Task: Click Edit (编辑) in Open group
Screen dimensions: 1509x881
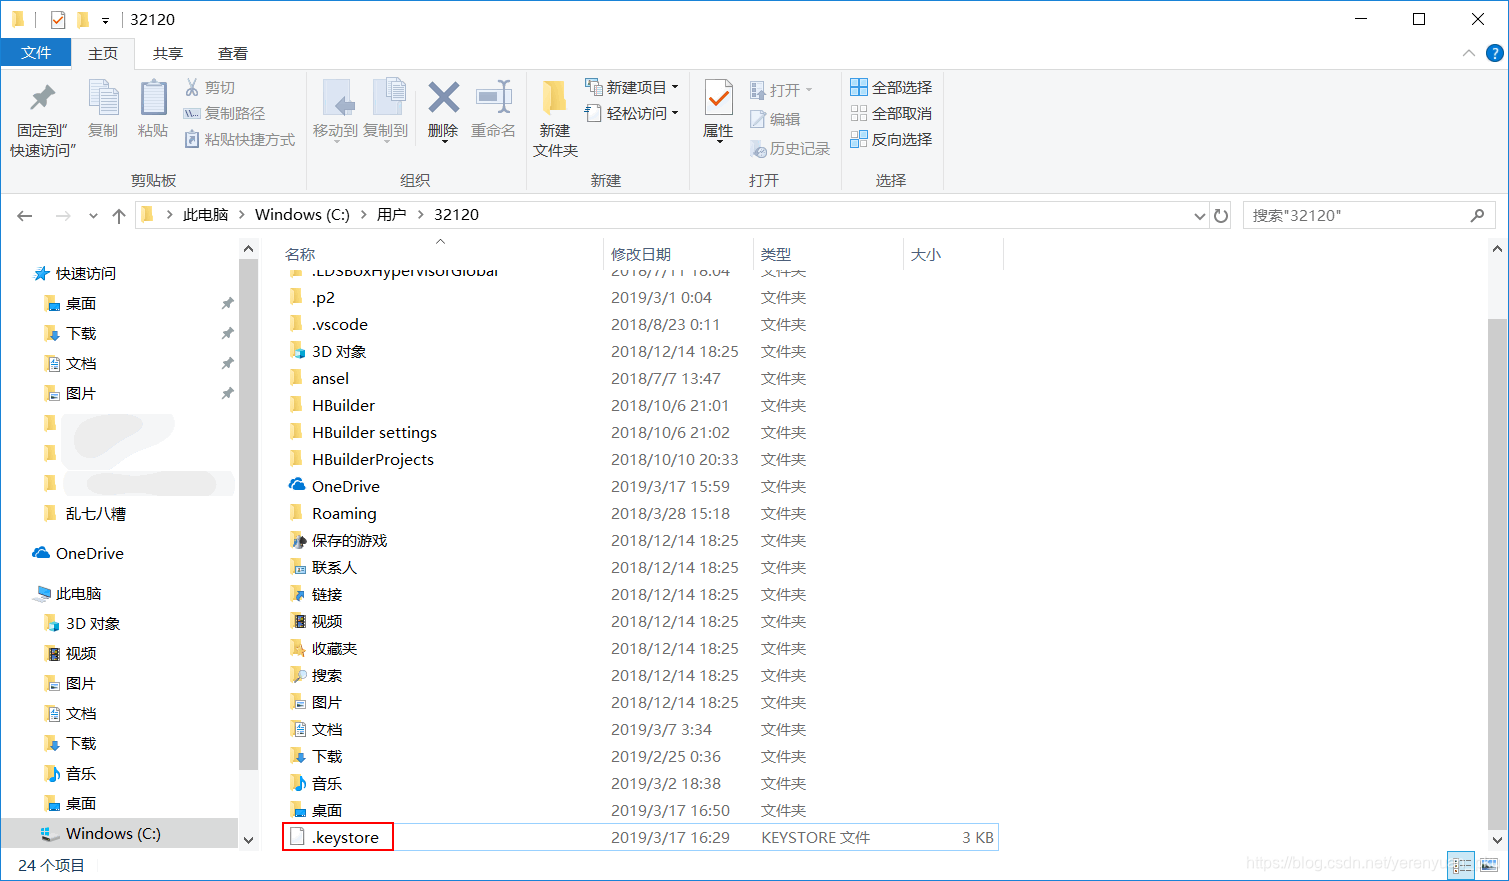Action: pos(775,119)
